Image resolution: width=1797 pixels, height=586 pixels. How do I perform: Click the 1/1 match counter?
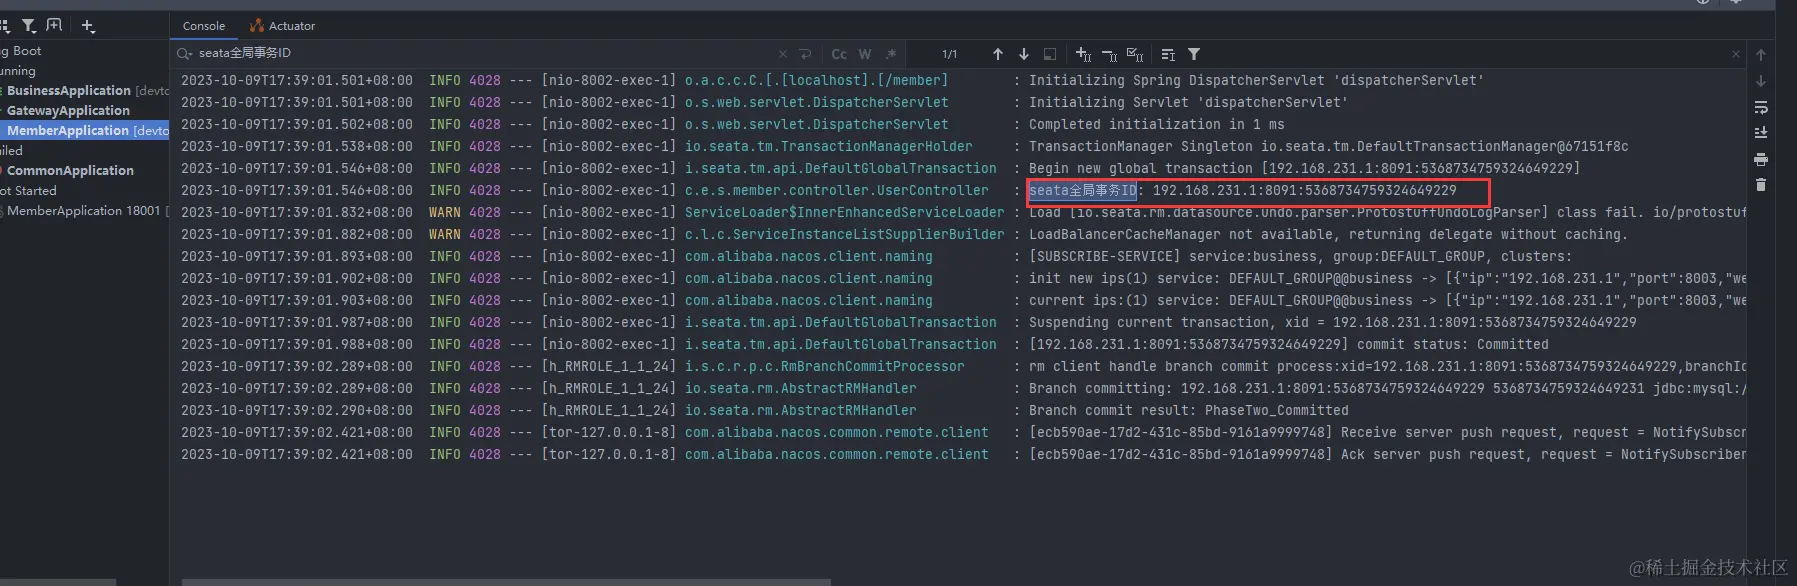tap(949, 54)
